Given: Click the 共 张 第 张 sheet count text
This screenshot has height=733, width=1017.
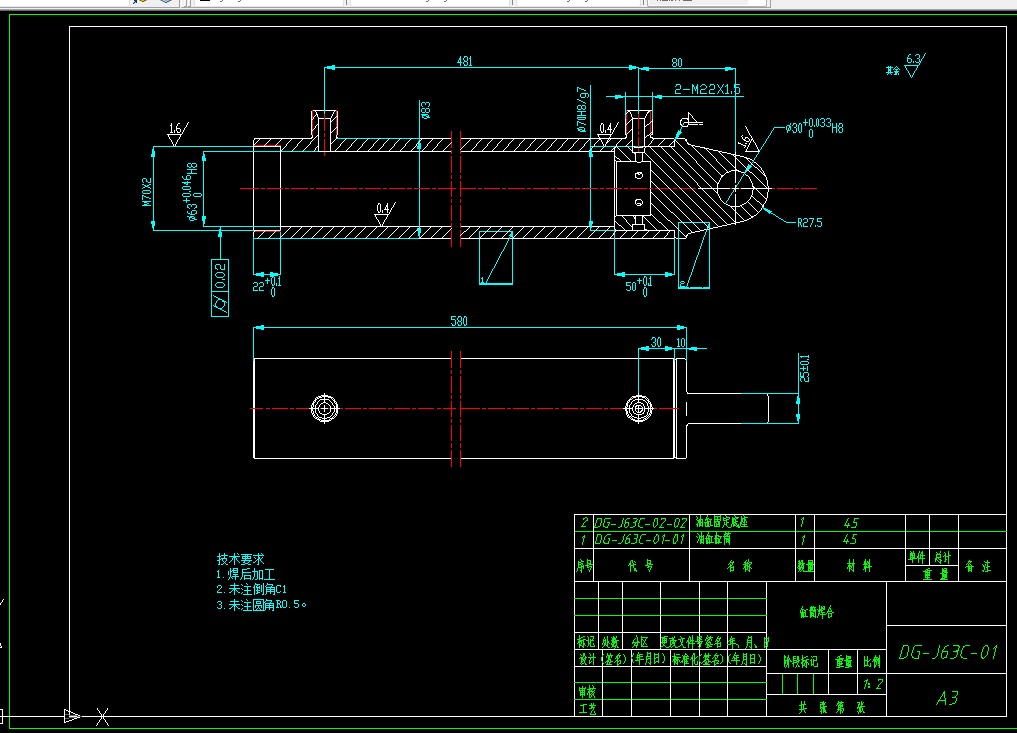Looking at the screenshot, I should [832, 708].
